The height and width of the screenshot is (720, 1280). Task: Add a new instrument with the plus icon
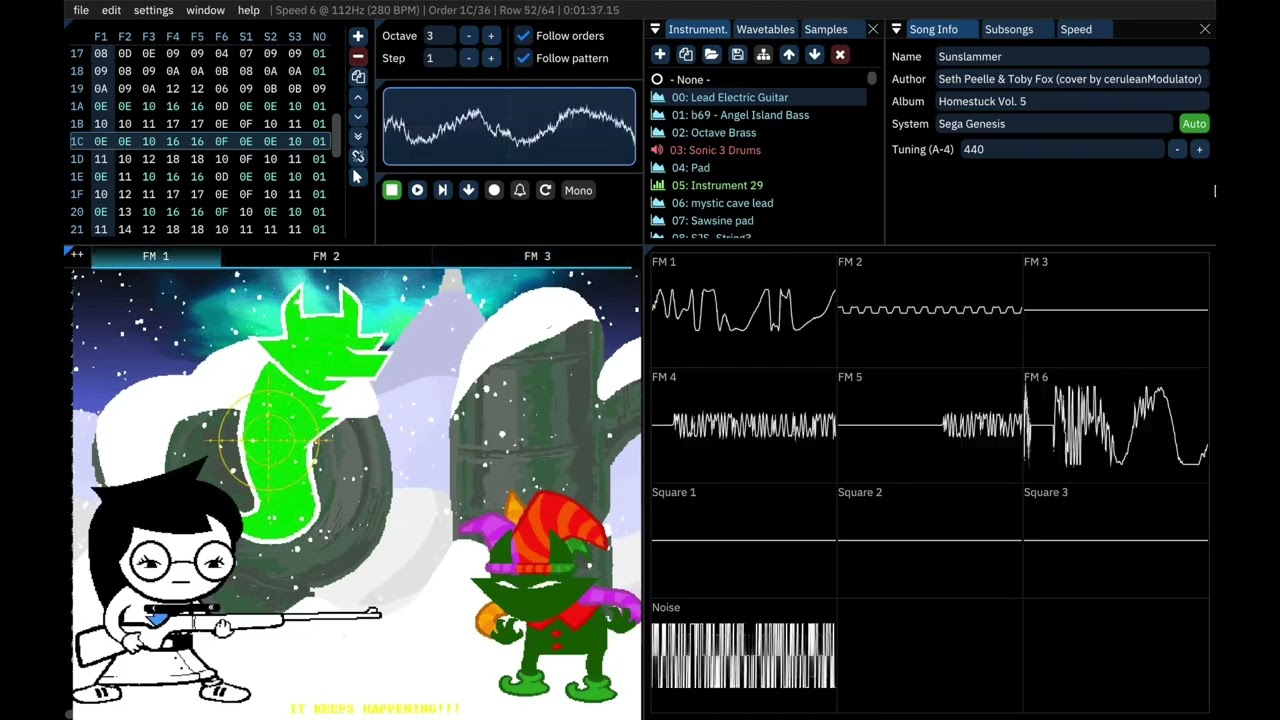point(660,55)
